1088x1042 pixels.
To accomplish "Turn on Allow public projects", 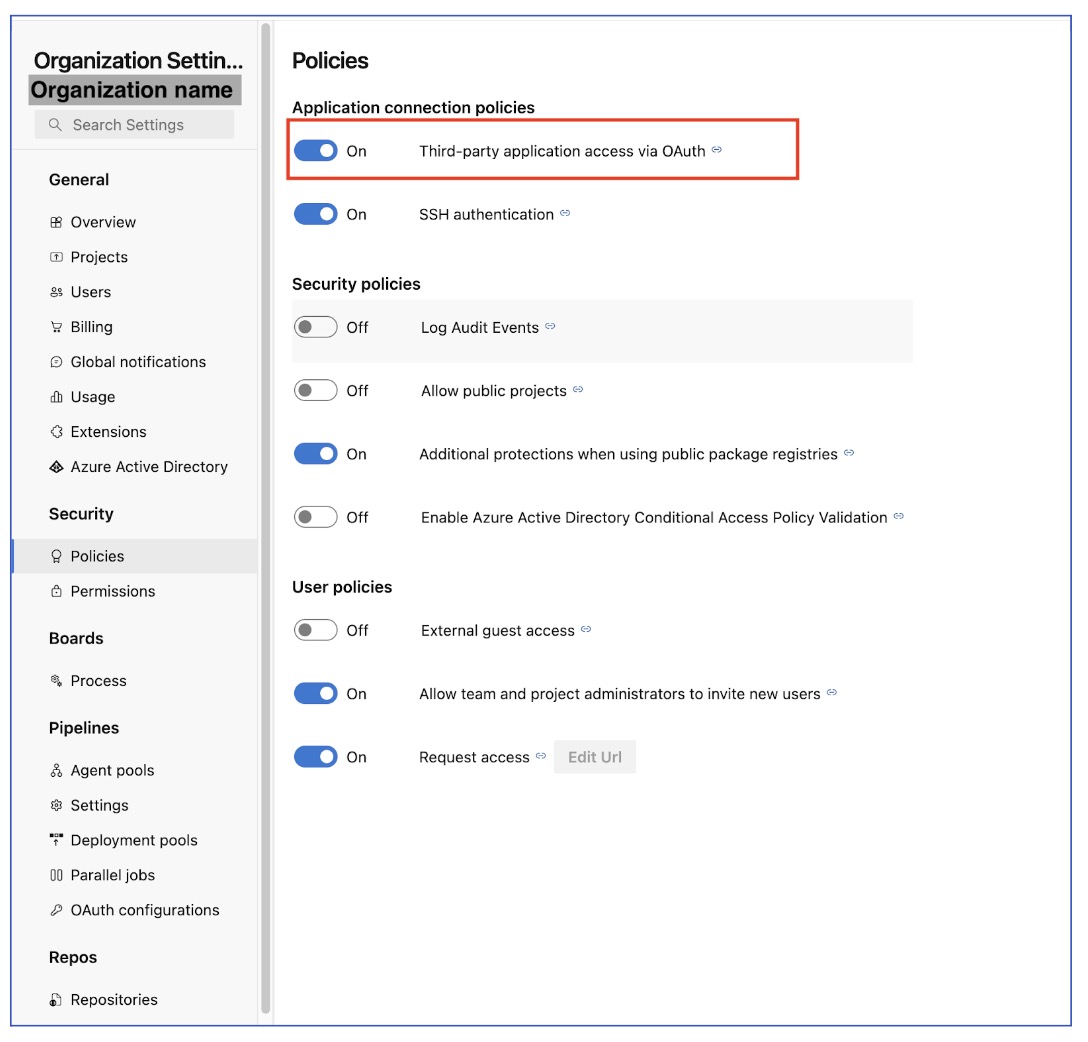I will [316, 391].
